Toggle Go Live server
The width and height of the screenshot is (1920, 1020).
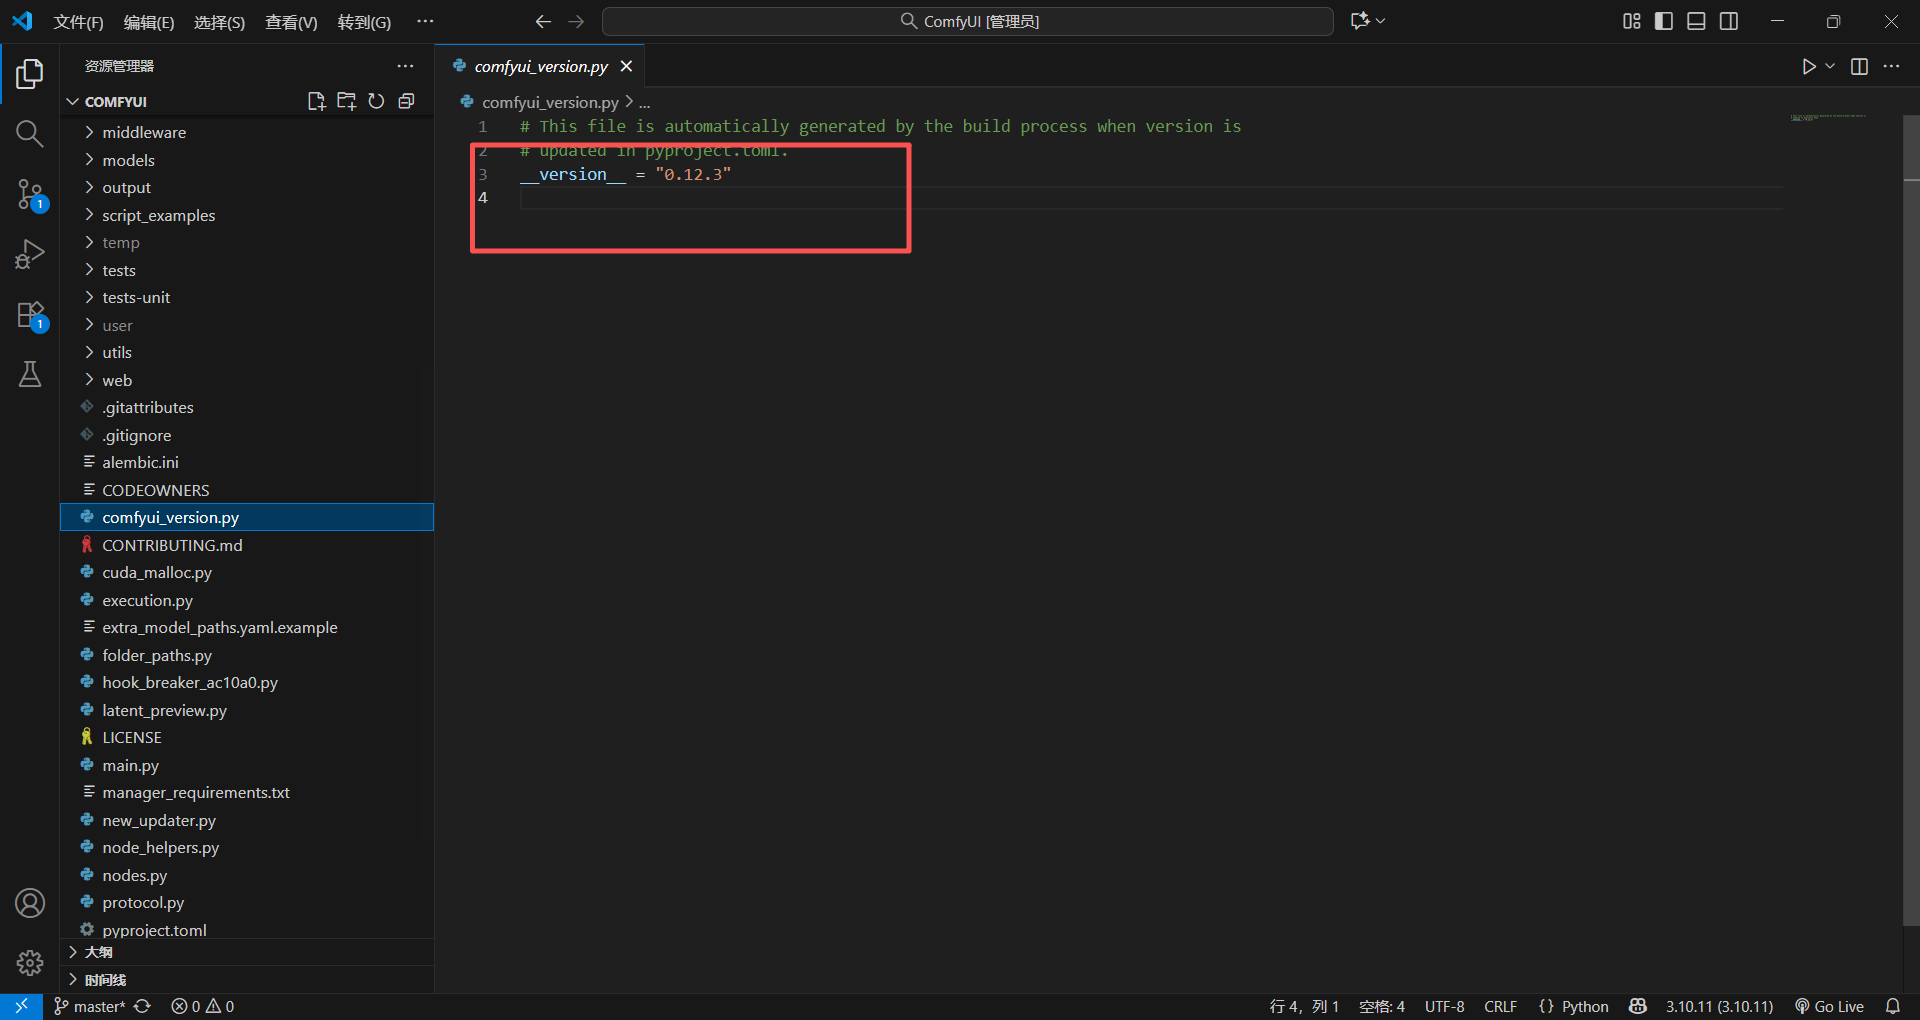pos(1829,1006)
